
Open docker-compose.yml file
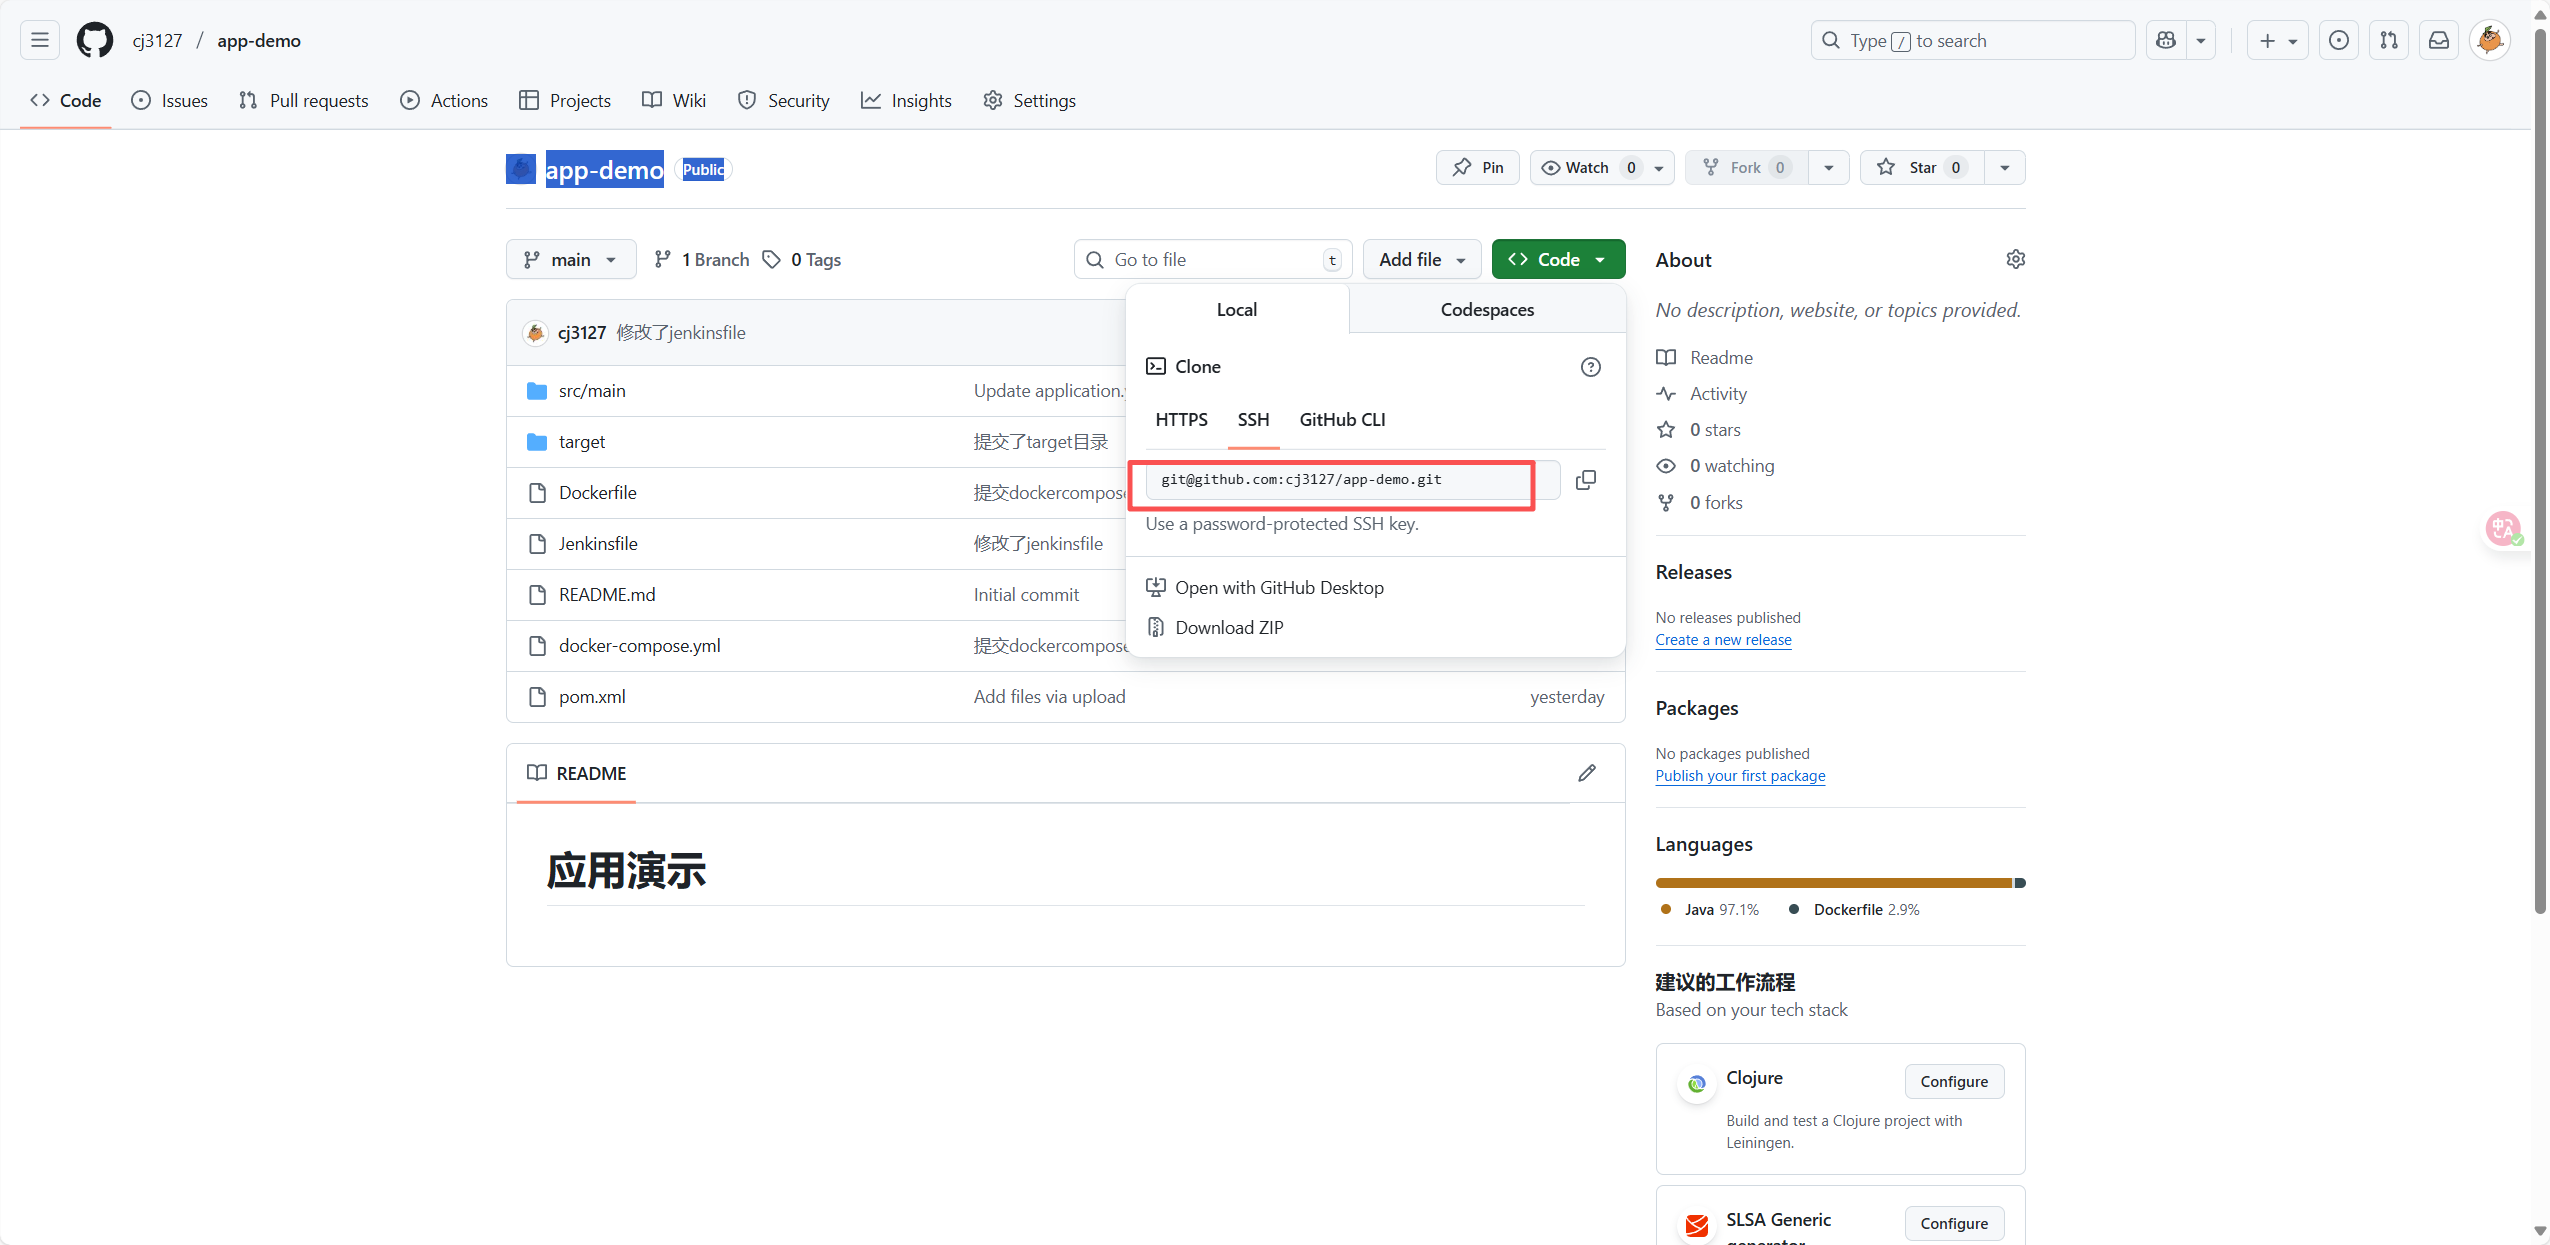point(640,646)
